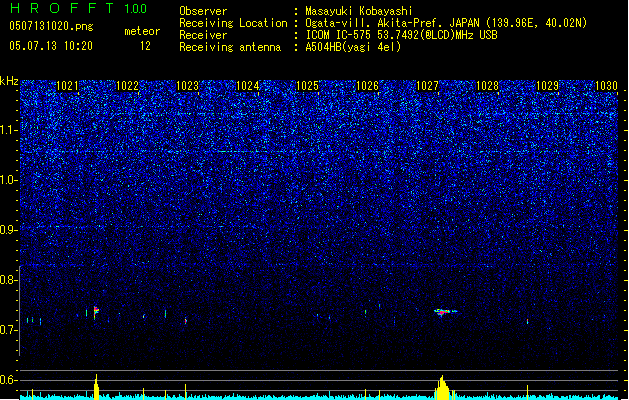The height and width of the screenshot is (400, 629).
Task: Click the 'meteor' count label
Action: (x=142, y=31)
